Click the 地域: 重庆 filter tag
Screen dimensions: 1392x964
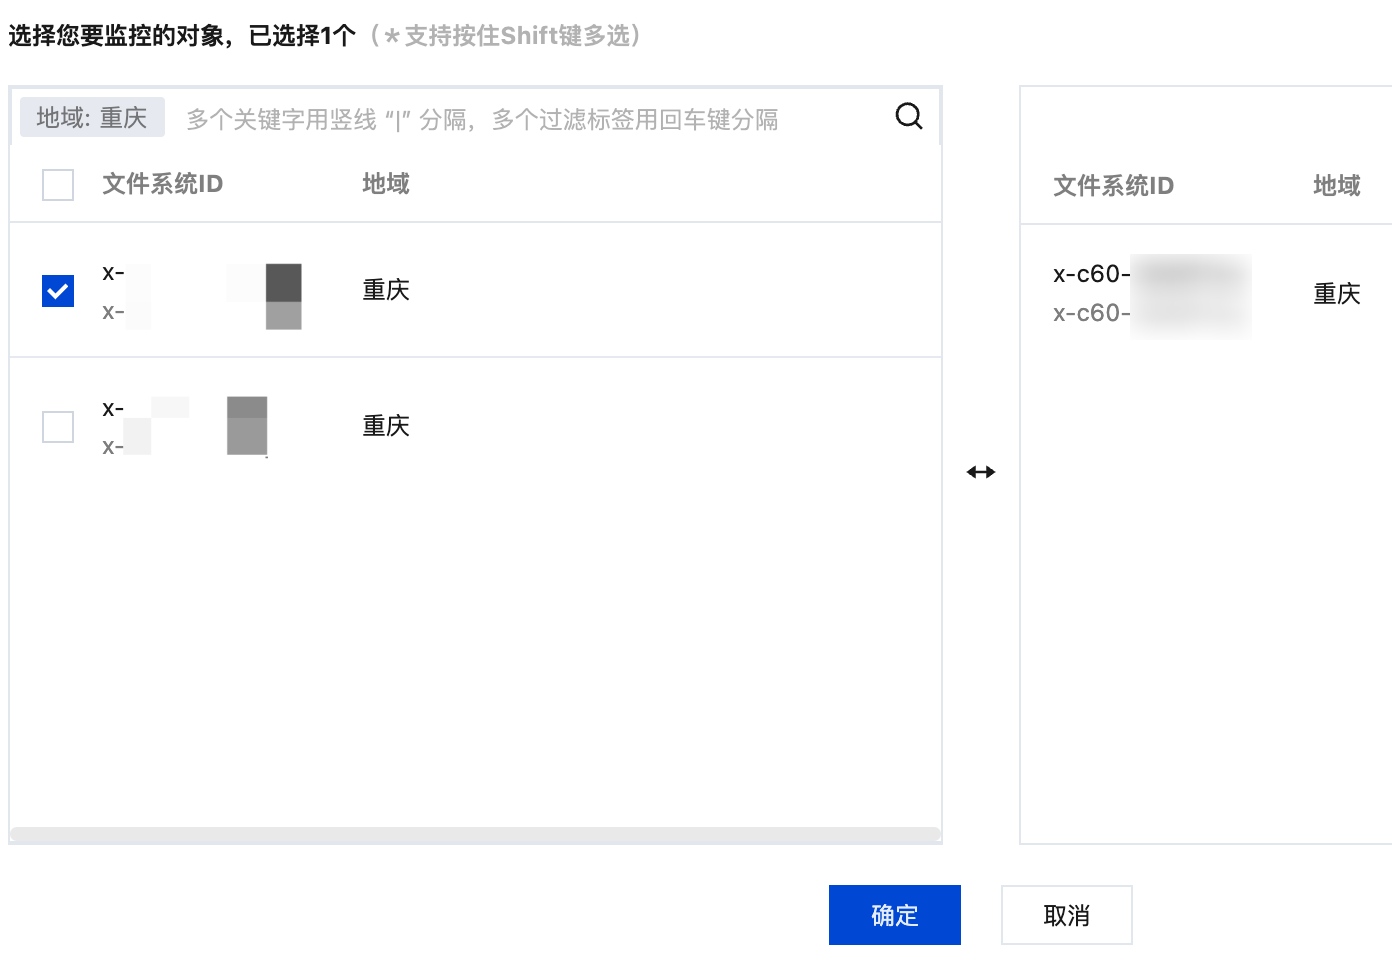[92, 118]
